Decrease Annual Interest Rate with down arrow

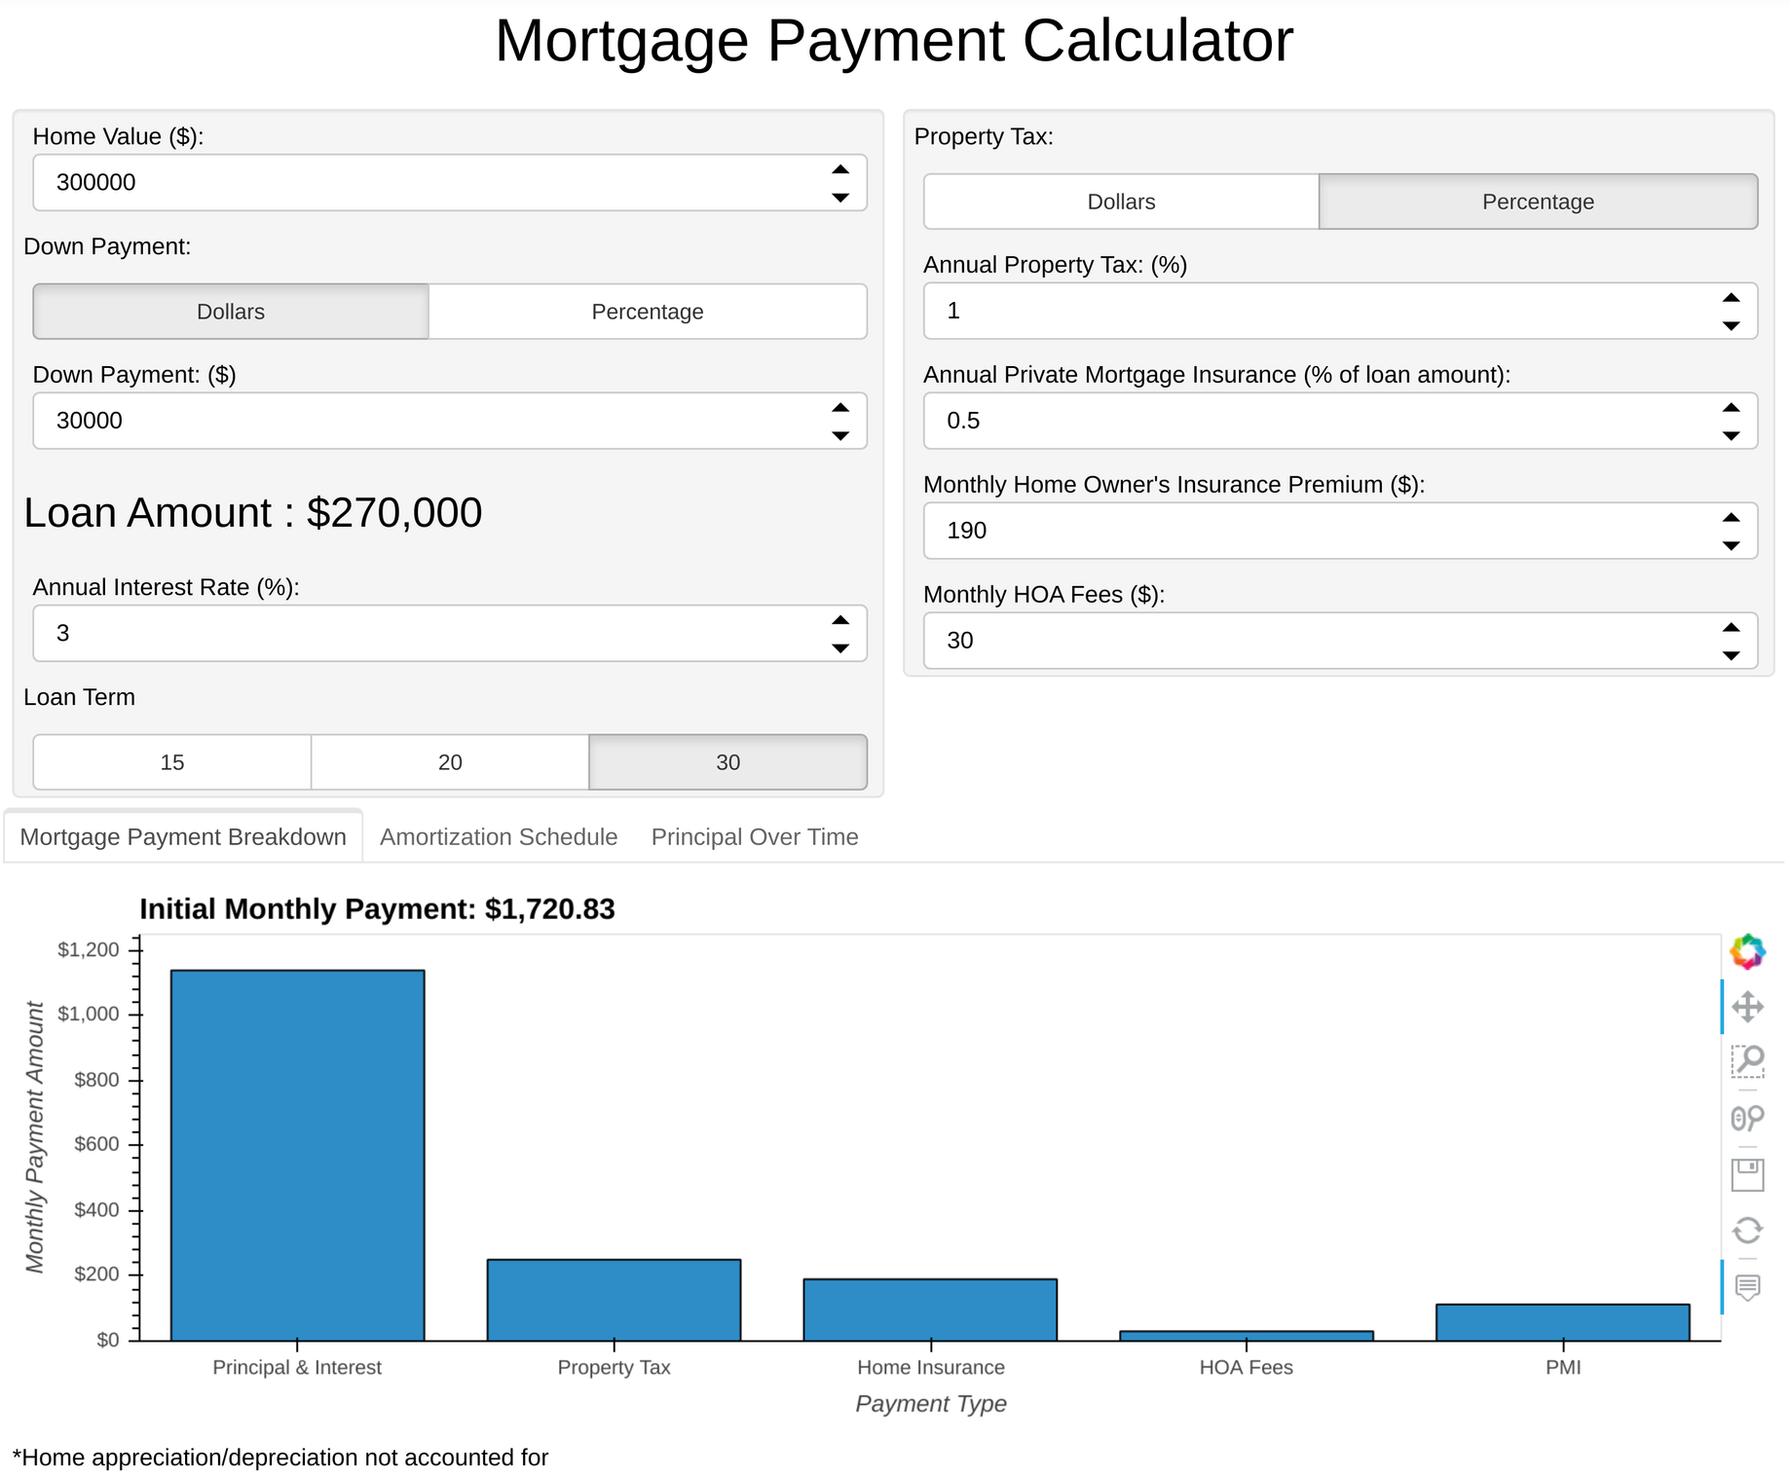[840, 648]
